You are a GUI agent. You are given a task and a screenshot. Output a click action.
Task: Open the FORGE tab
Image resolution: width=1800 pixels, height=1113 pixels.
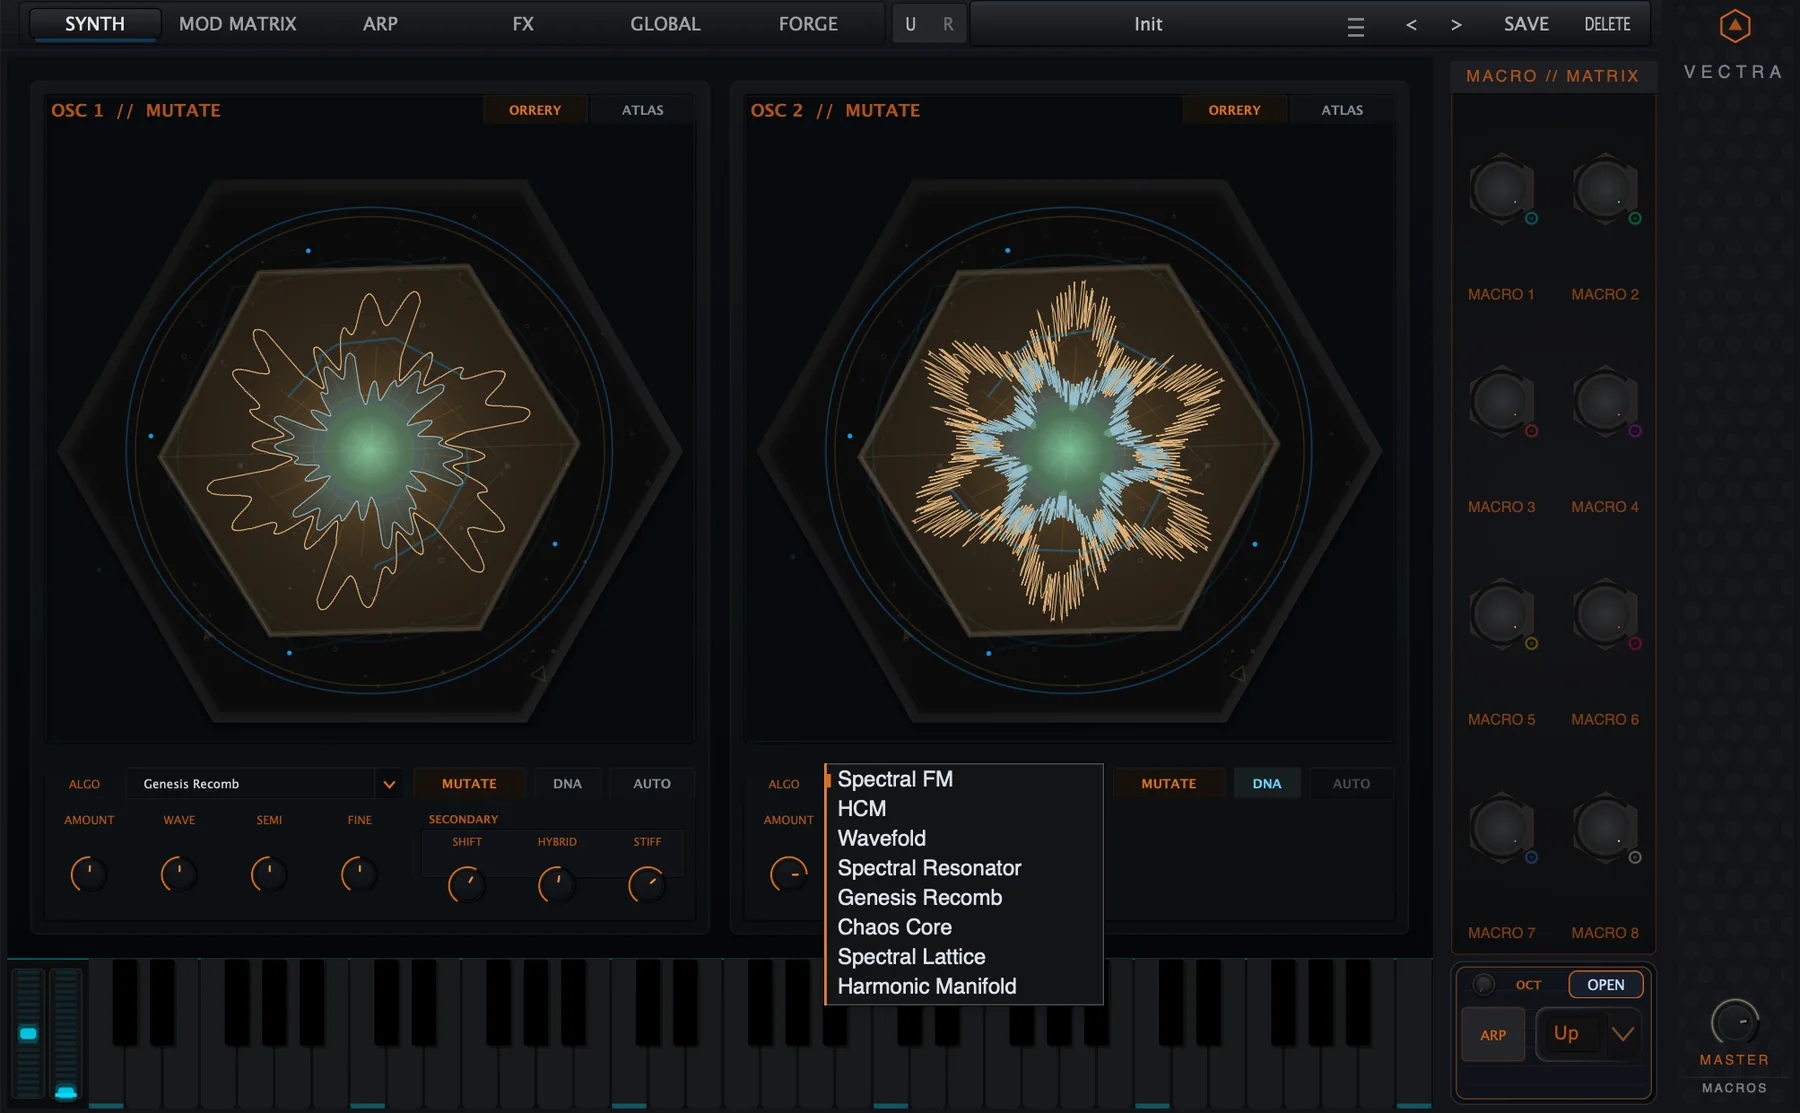tap(808, 24)
